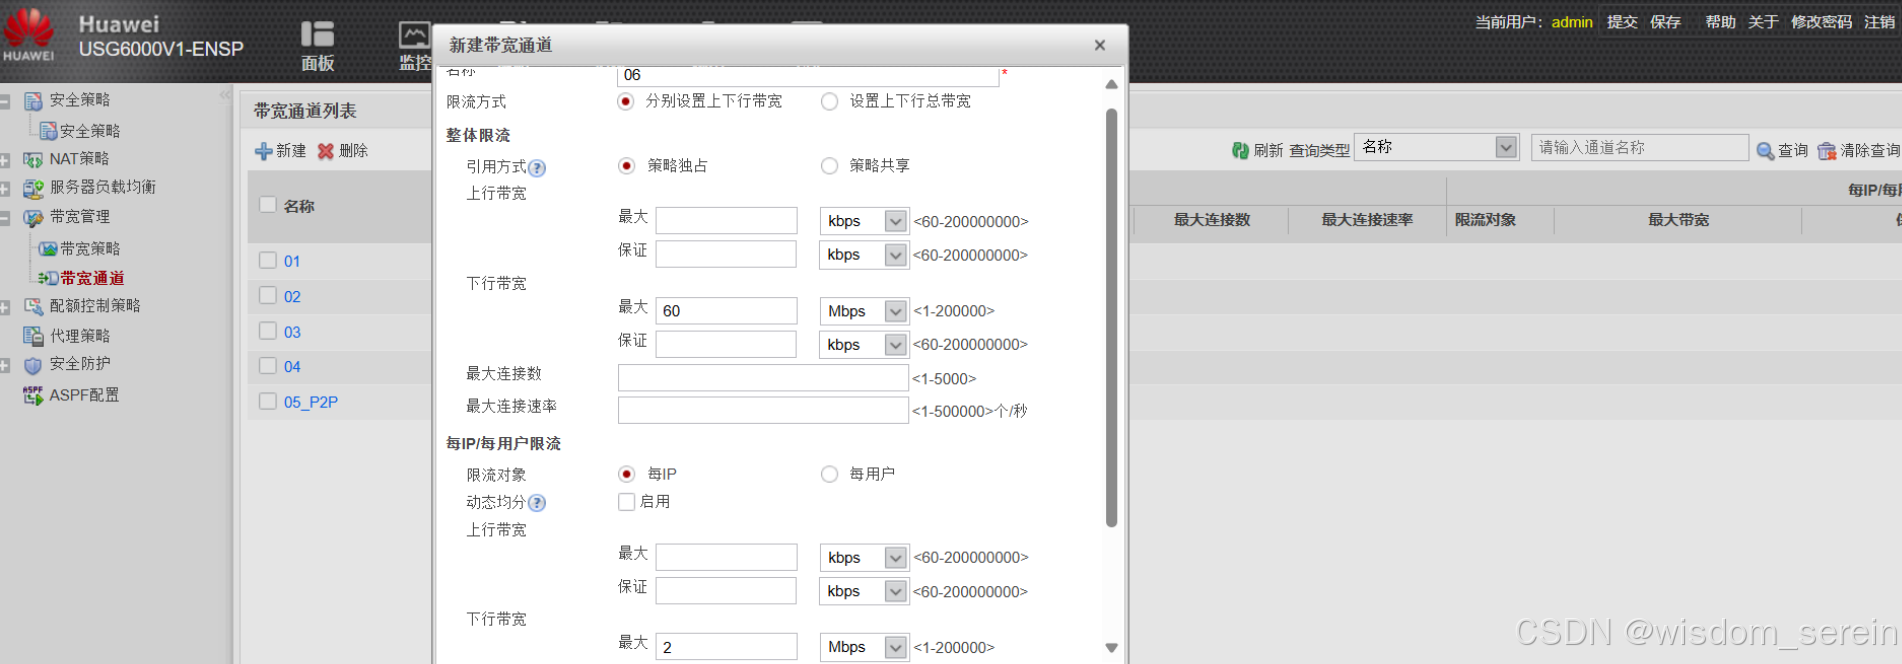
Task: Collapse the 带宽管理 tree node
Action: click(x=5, y=218)
